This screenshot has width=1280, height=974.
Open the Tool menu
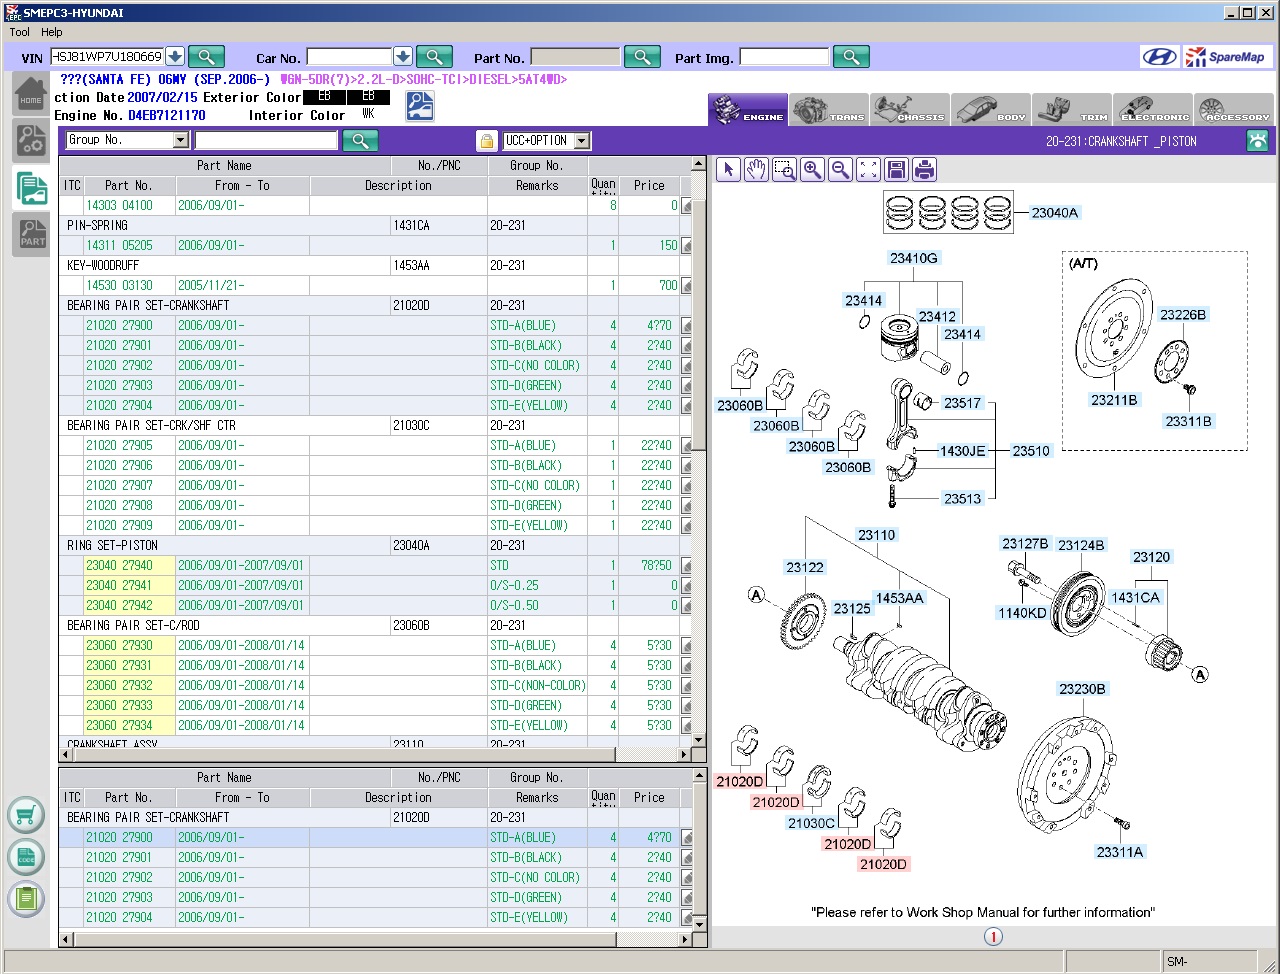click(20, 32)
